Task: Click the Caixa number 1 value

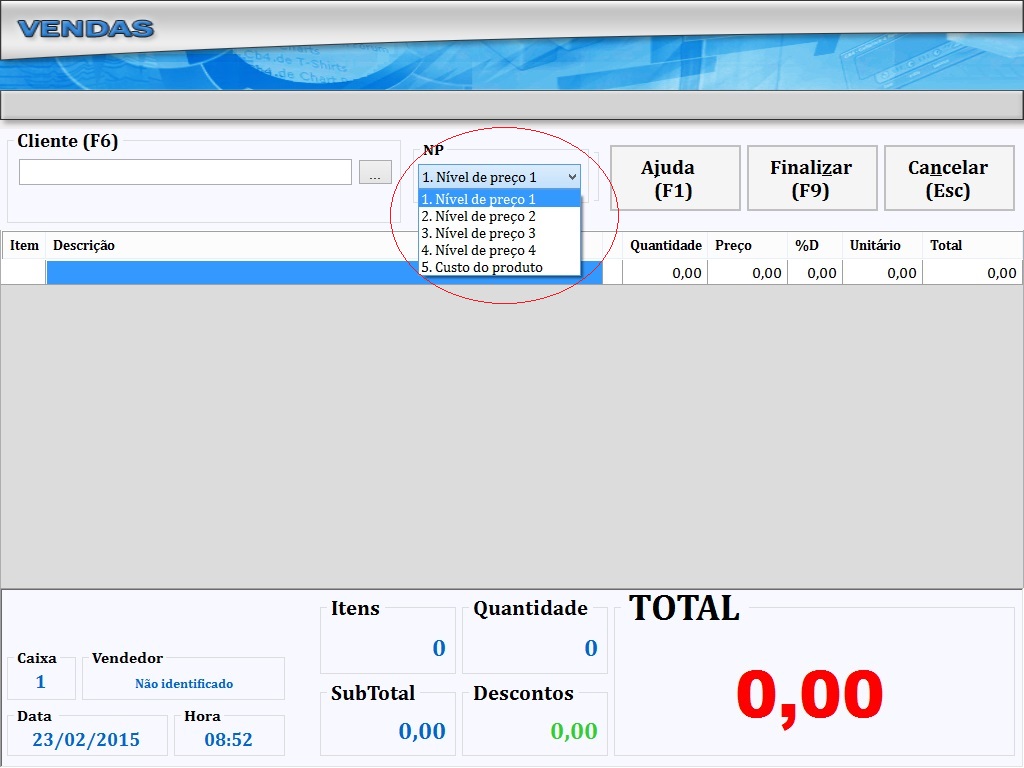Action: (40, 682)
